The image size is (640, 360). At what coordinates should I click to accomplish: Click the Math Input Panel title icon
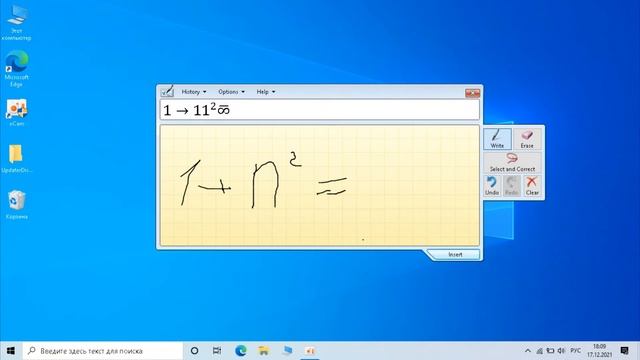(167, 91)
